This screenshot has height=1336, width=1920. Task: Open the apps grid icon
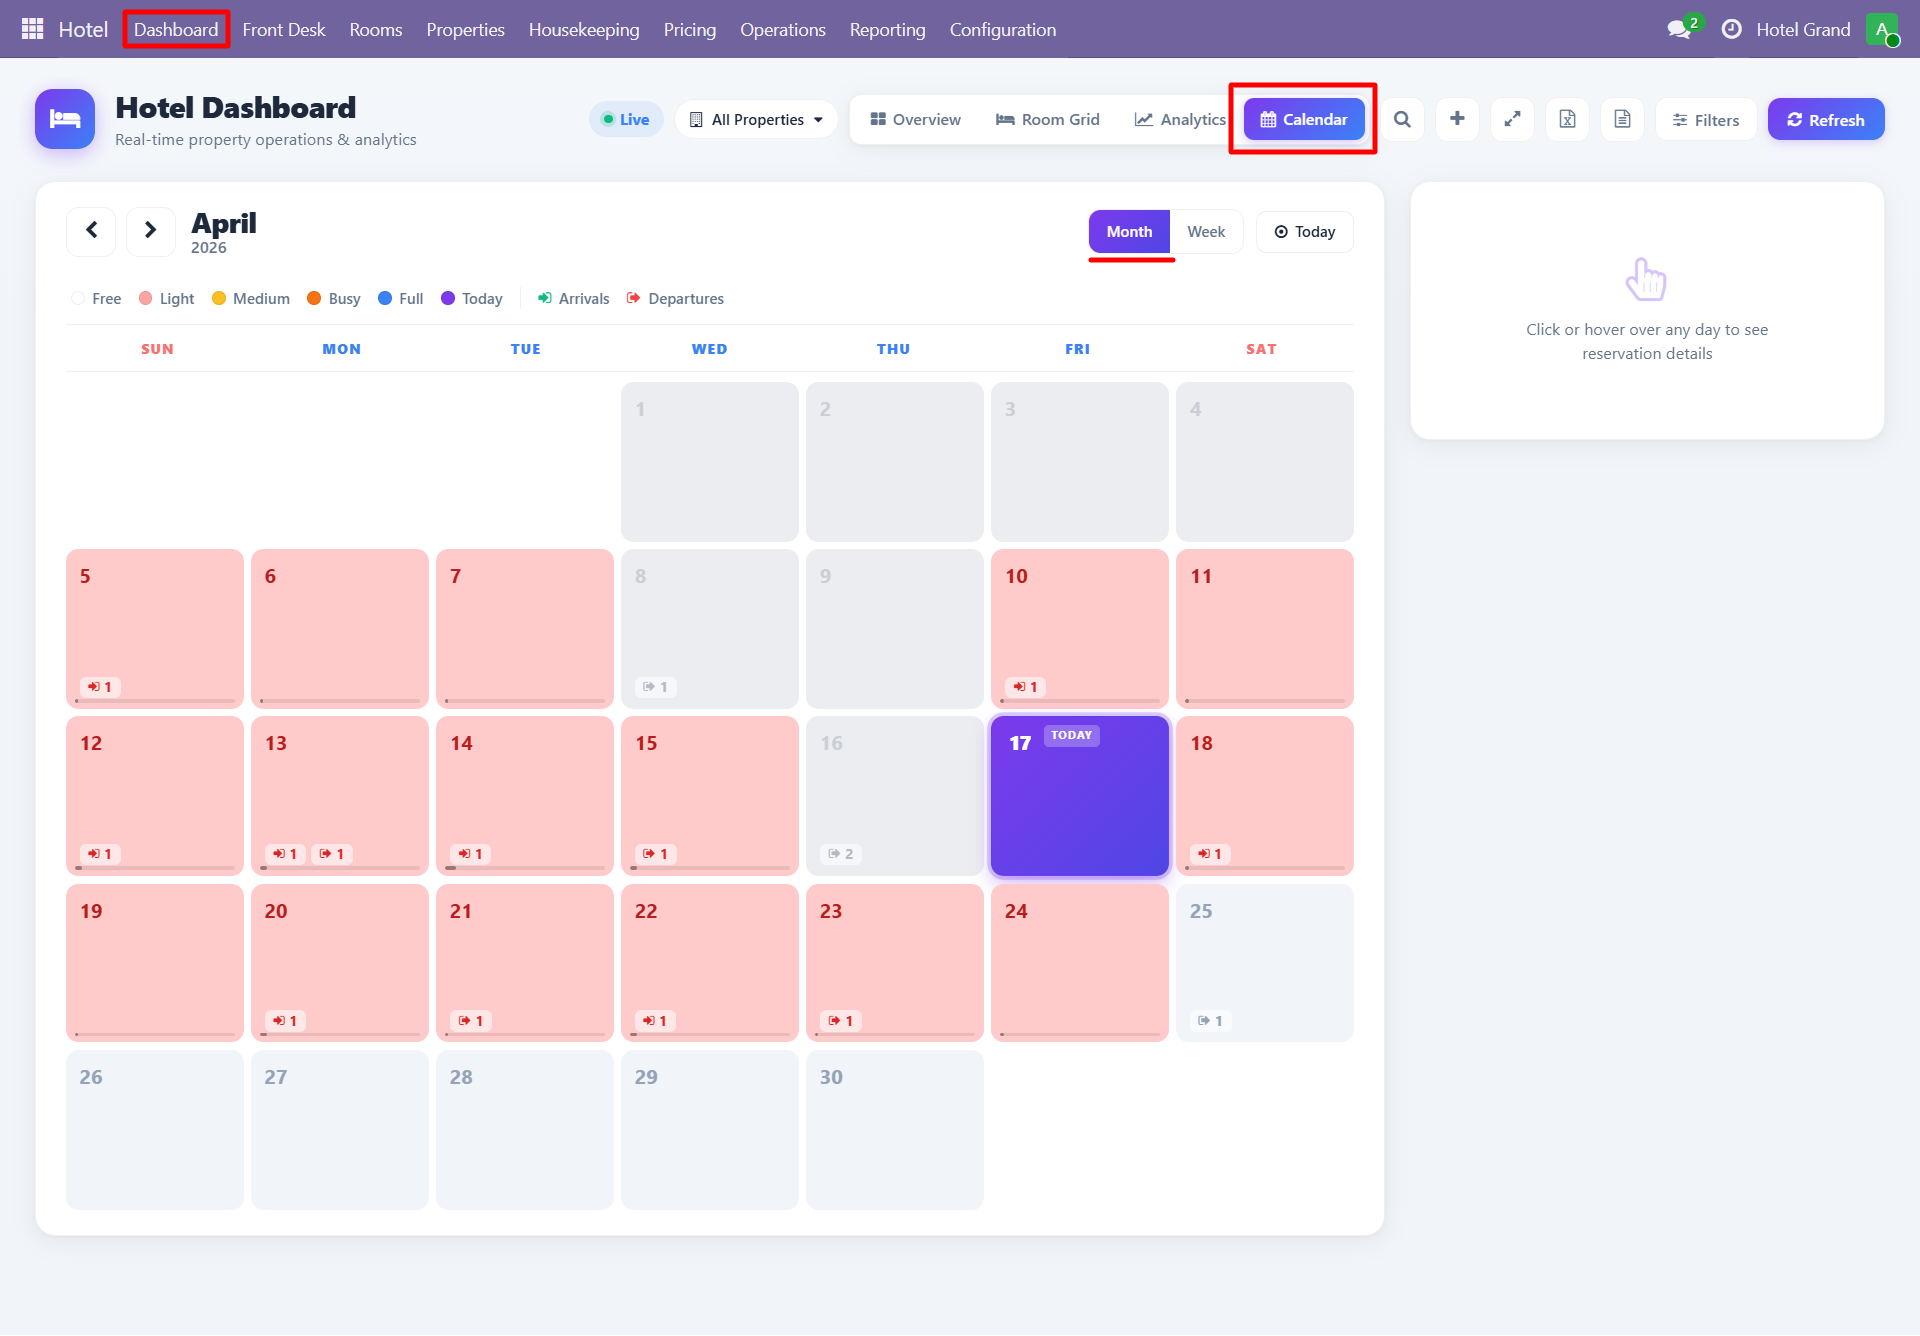(x=31, y=29)
